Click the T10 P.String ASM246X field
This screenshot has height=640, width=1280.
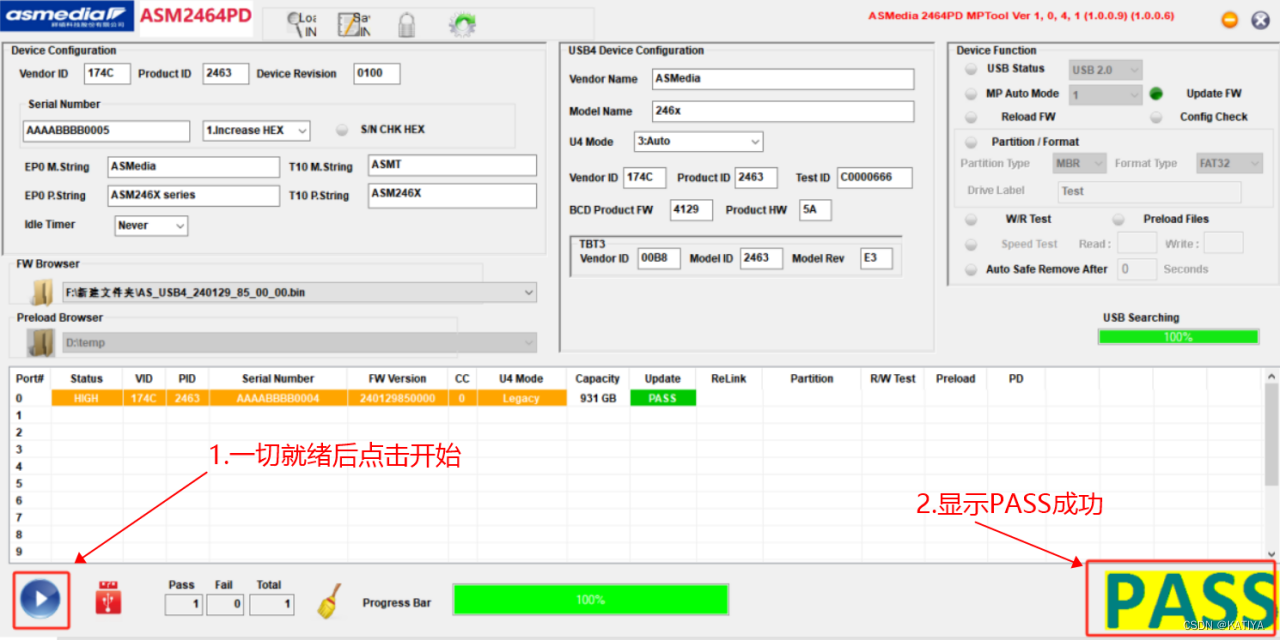[x=452, y=195]
